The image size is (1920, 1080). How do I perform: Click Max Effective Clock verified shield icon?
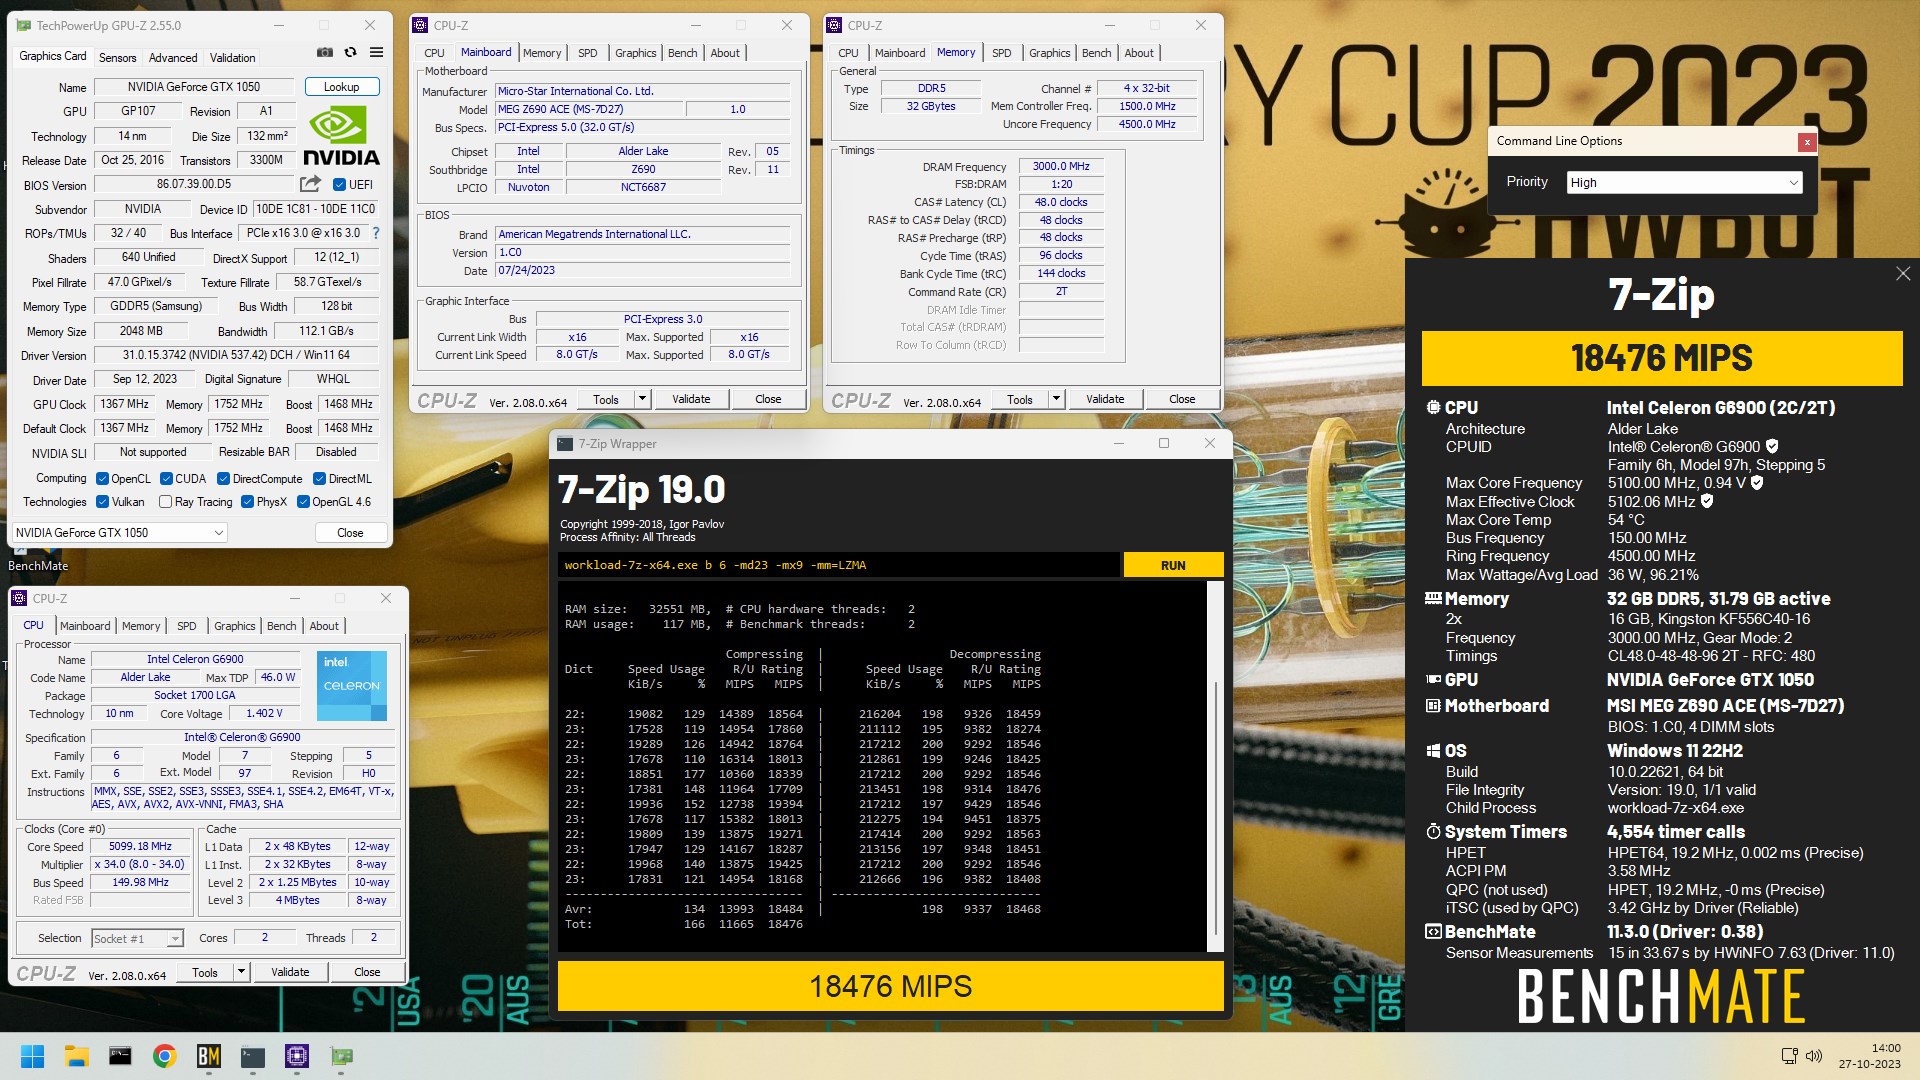tap(1707, 502)
